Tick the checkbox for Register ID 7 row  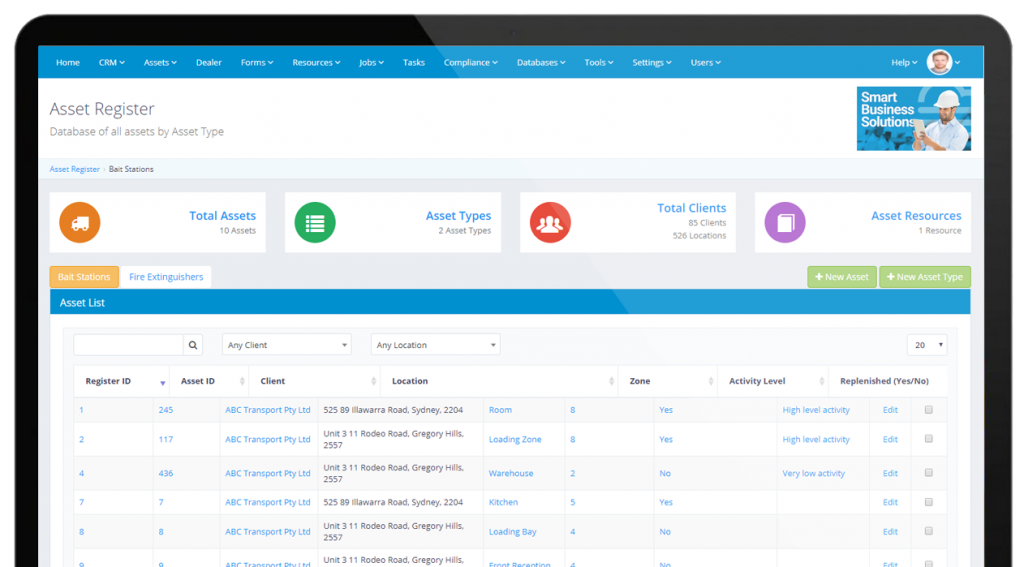[x=929, y=502]
